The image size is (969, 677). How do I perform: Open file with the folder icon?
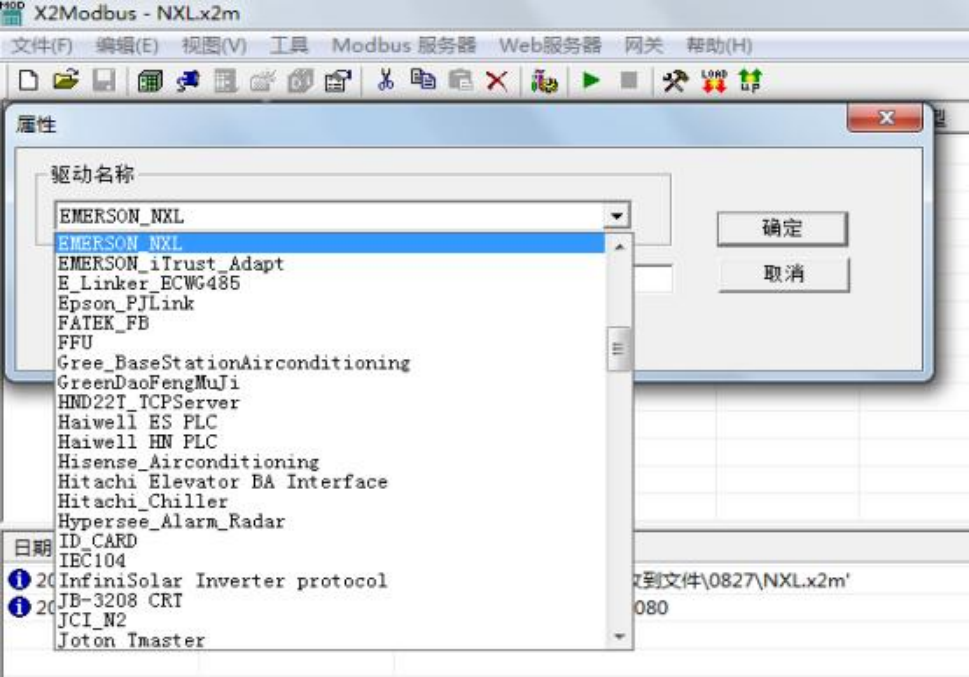pyautogui.click(x=66, y=80)
